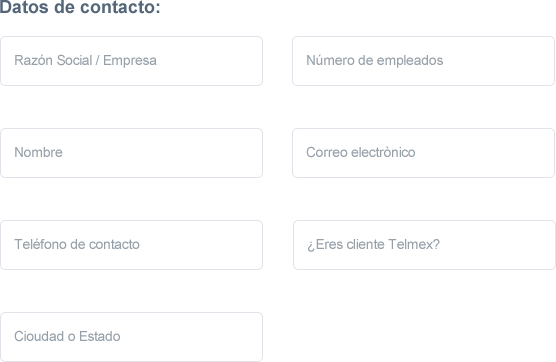556x362 pixels.
Task: Focus the Razón Social / Empresa field
Action: 131,61
